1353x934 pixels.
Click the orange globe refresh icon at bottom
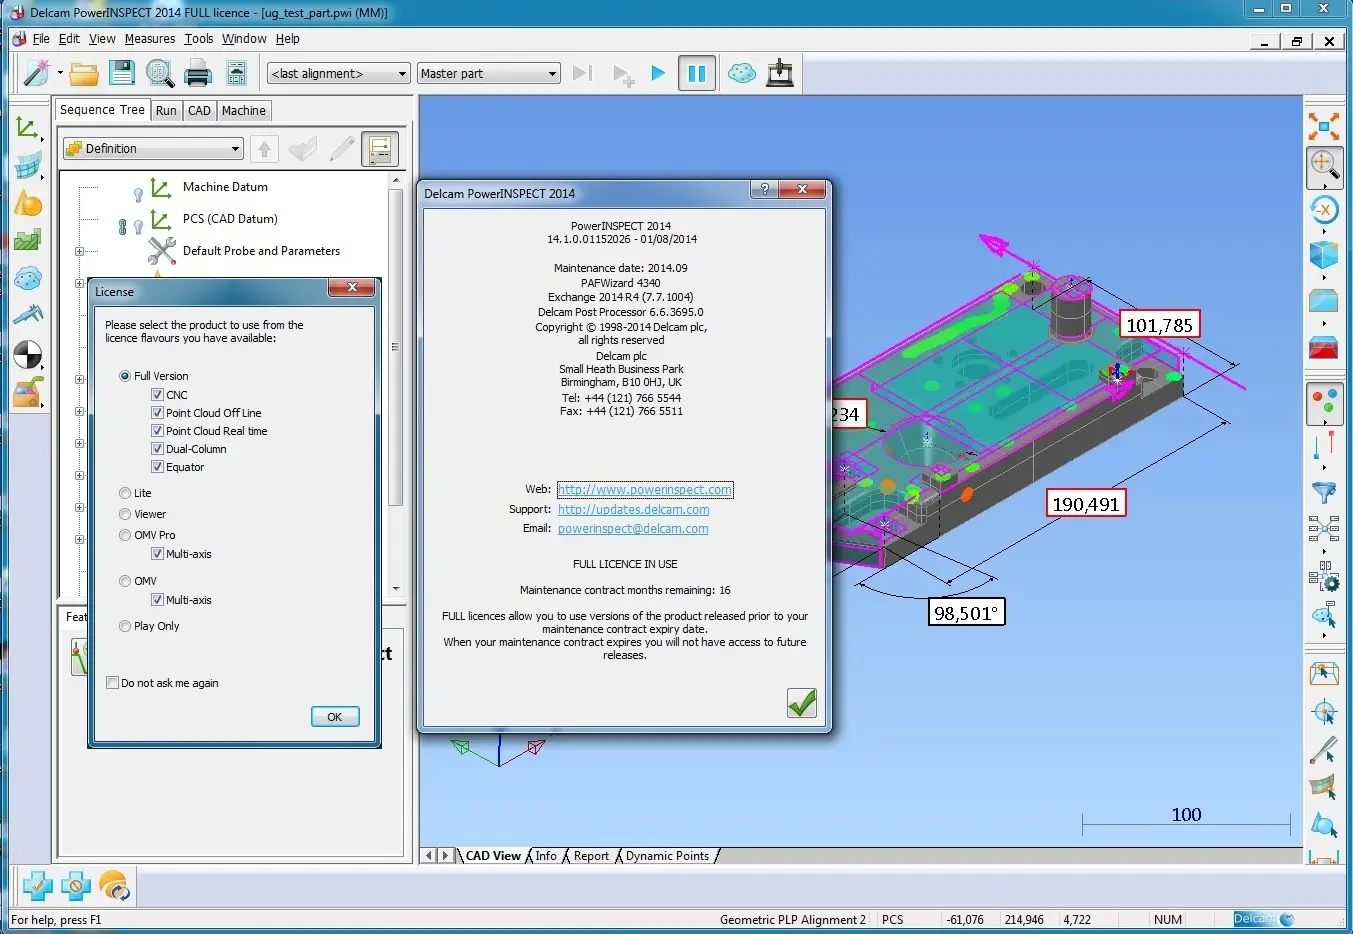click(x=114, y=886)
